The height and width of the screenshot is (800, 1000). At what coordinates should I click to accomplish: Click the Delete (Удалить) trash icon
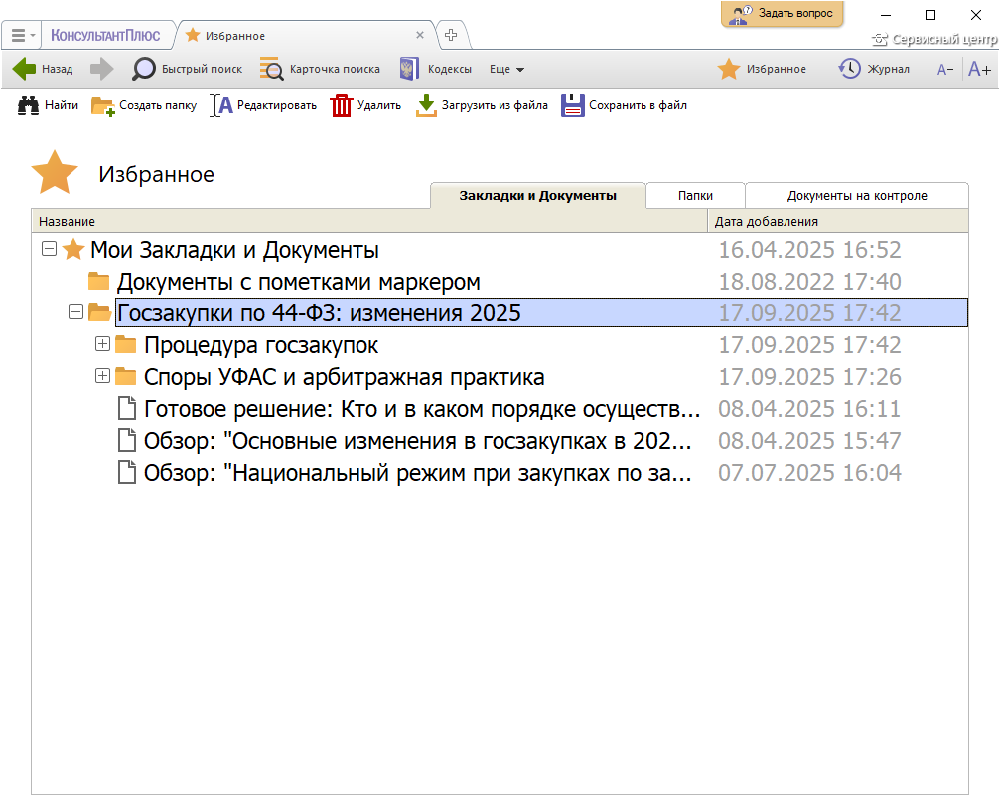pos(342,105)
